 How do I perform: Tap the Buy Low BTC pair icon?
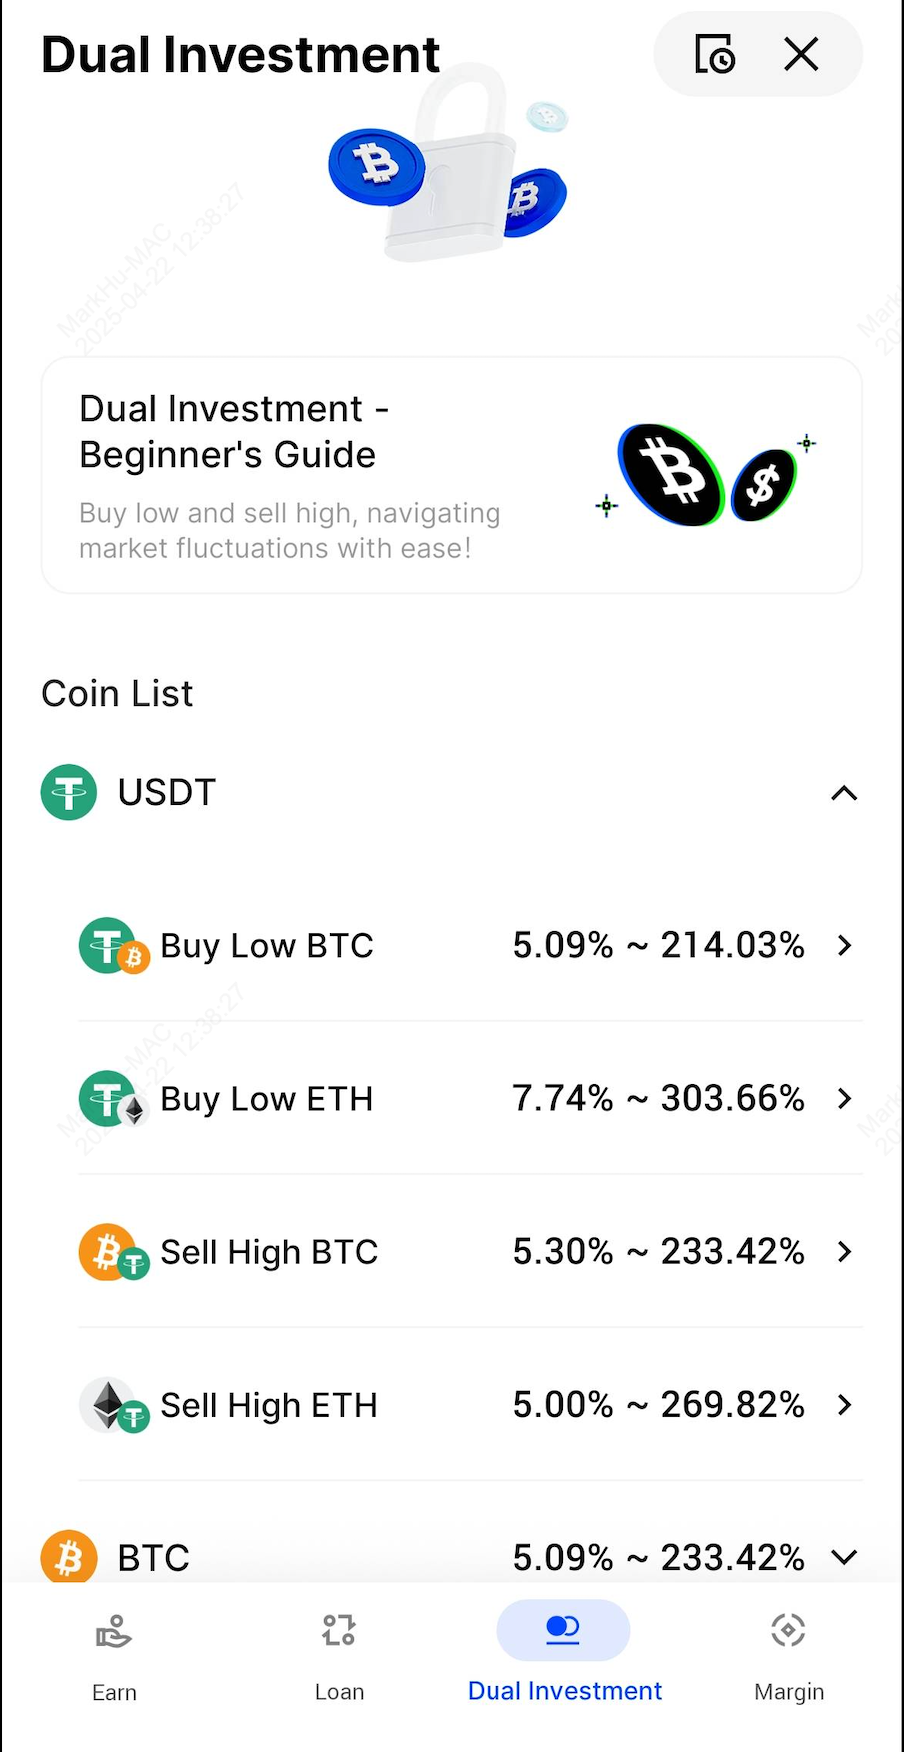point(114,946)
